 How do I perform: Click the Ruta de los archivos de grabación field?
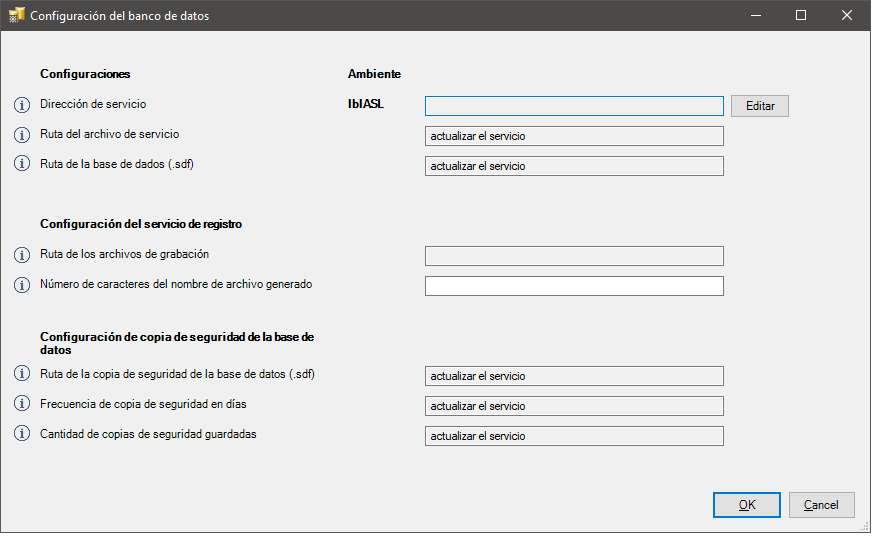pyautogui.click(x=574, y=256)
